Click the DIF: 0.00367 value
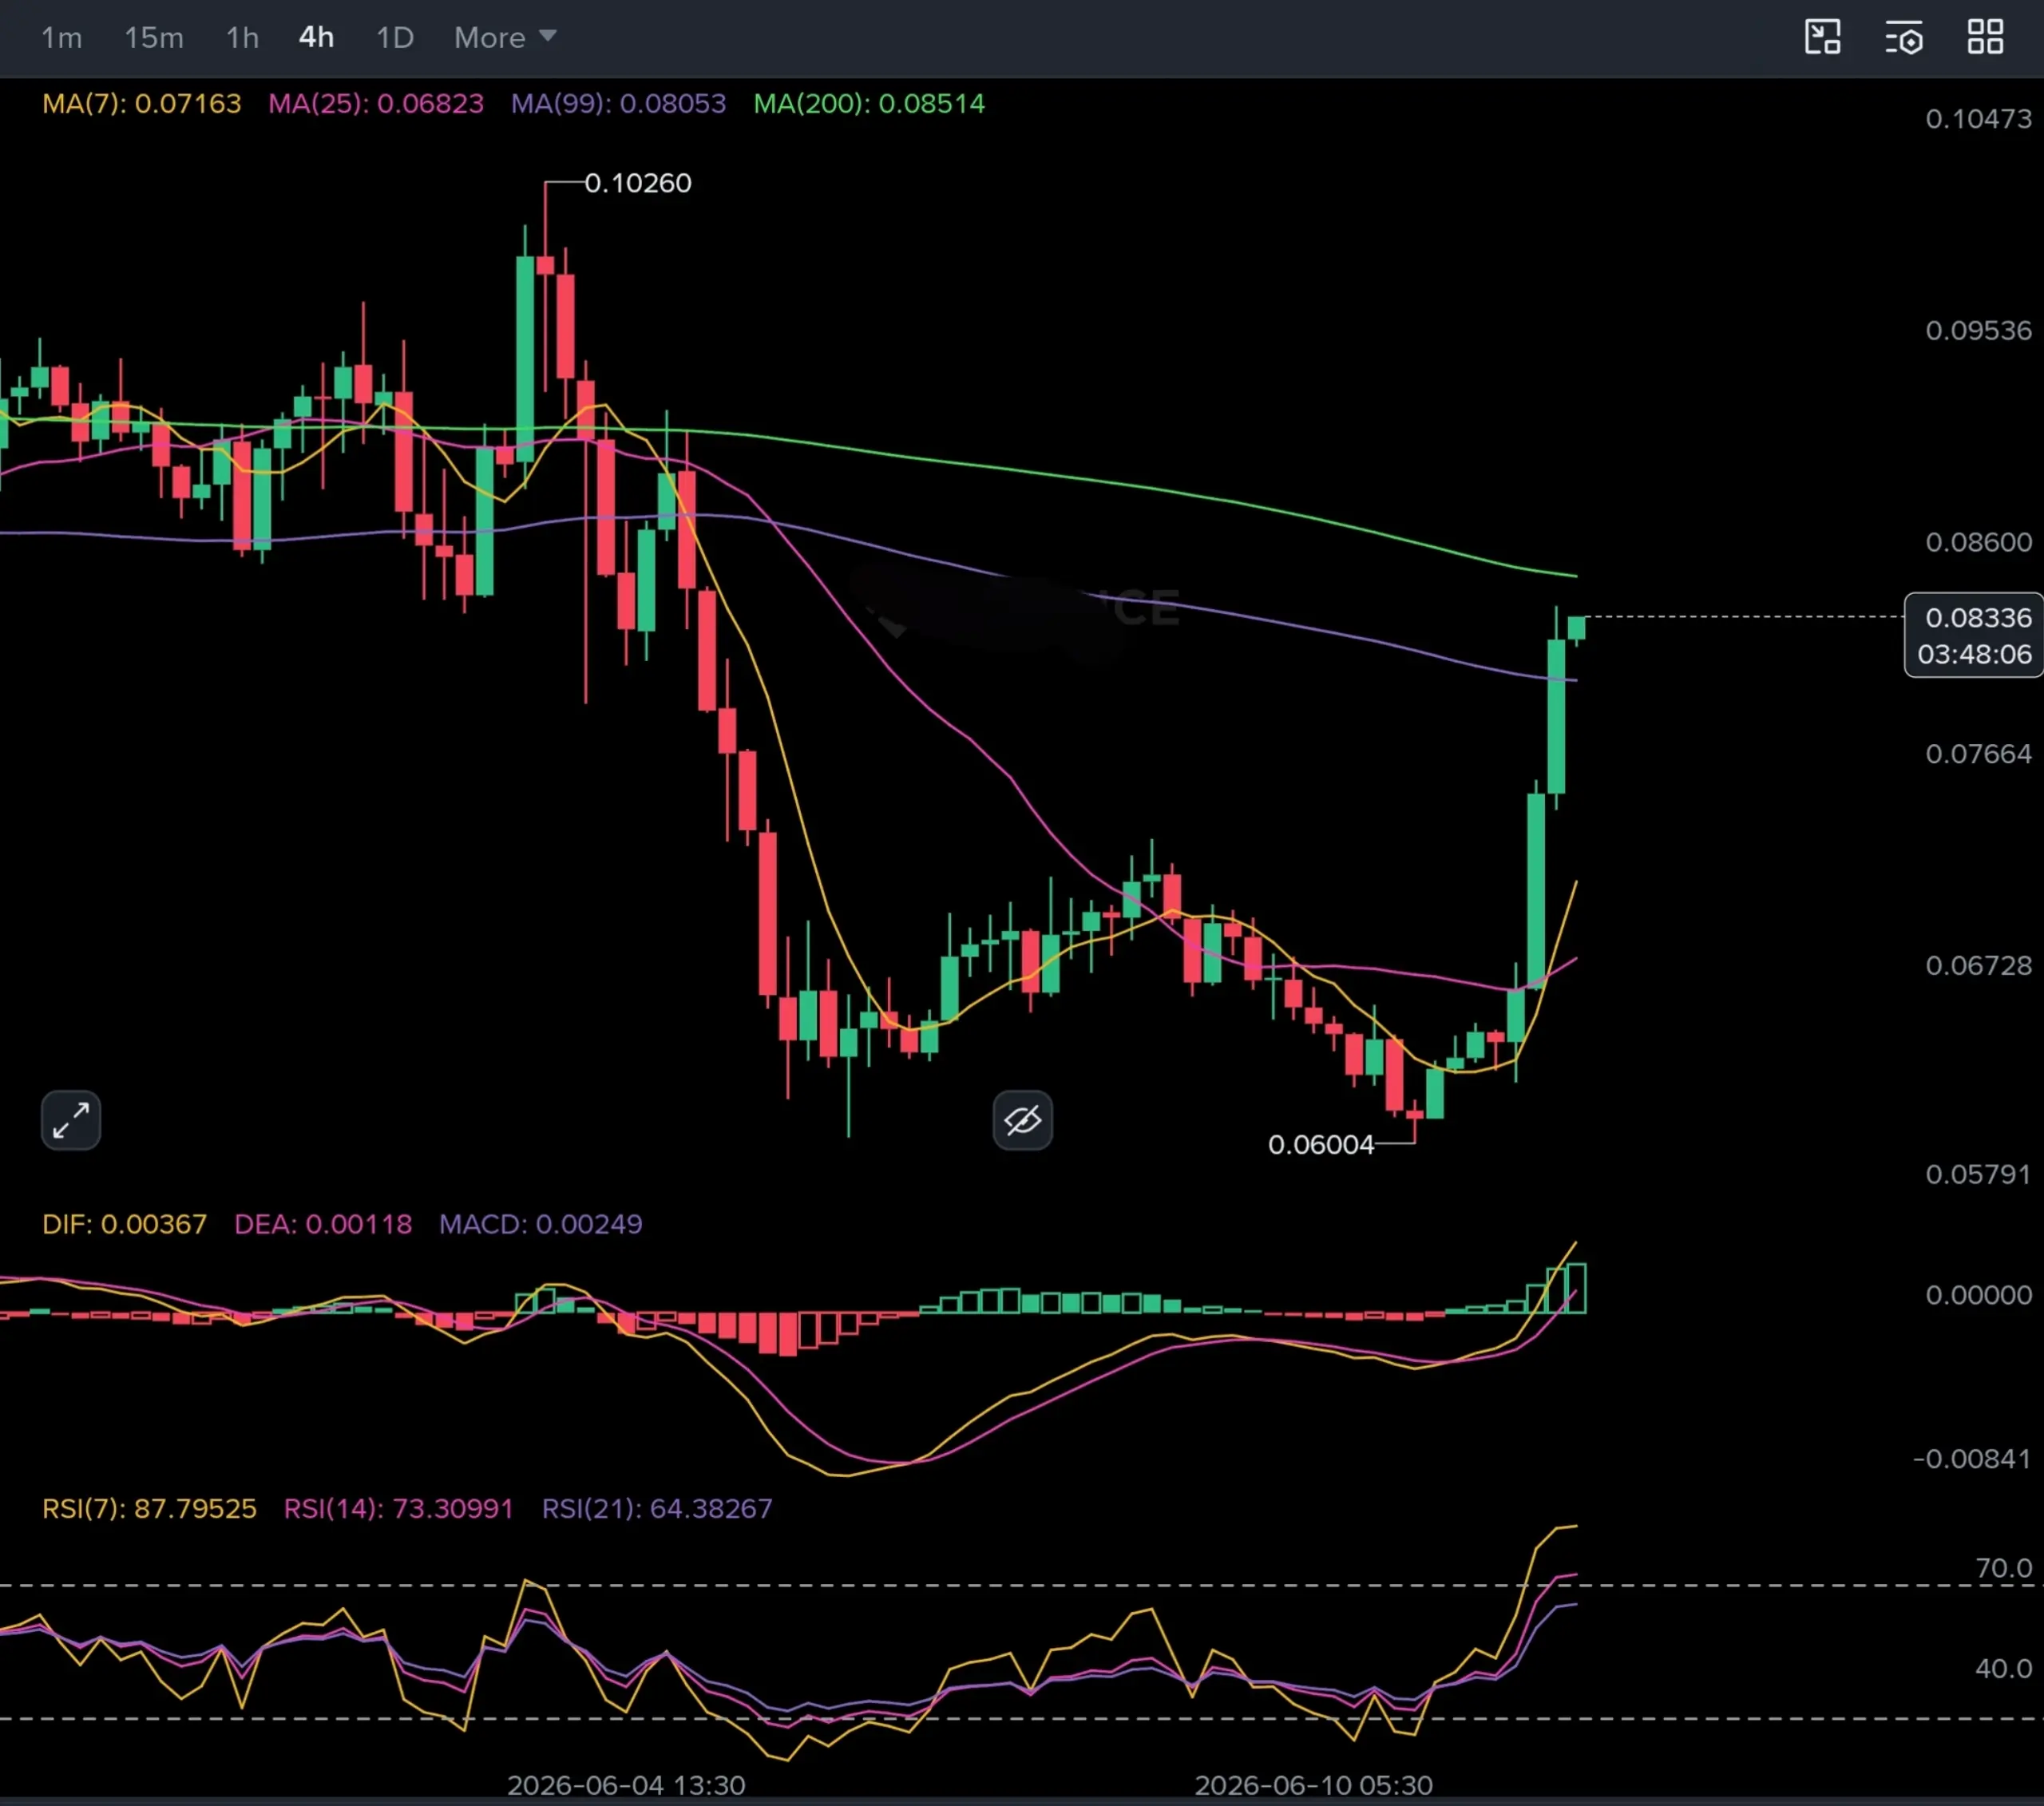 pyautogui.click(x=125, y=1224)
